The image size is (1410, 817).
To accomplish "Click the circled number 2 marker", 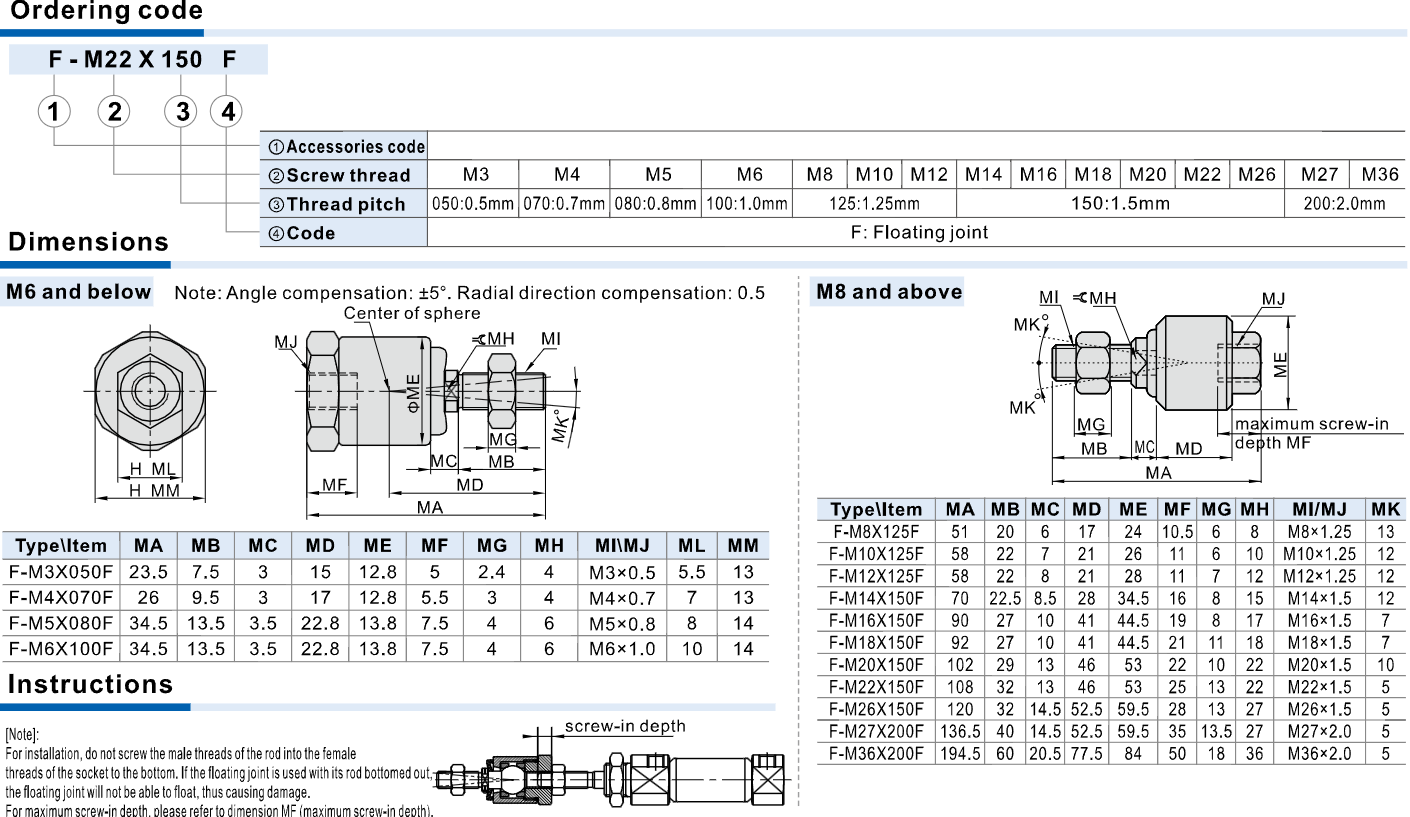I will (115, 111).
